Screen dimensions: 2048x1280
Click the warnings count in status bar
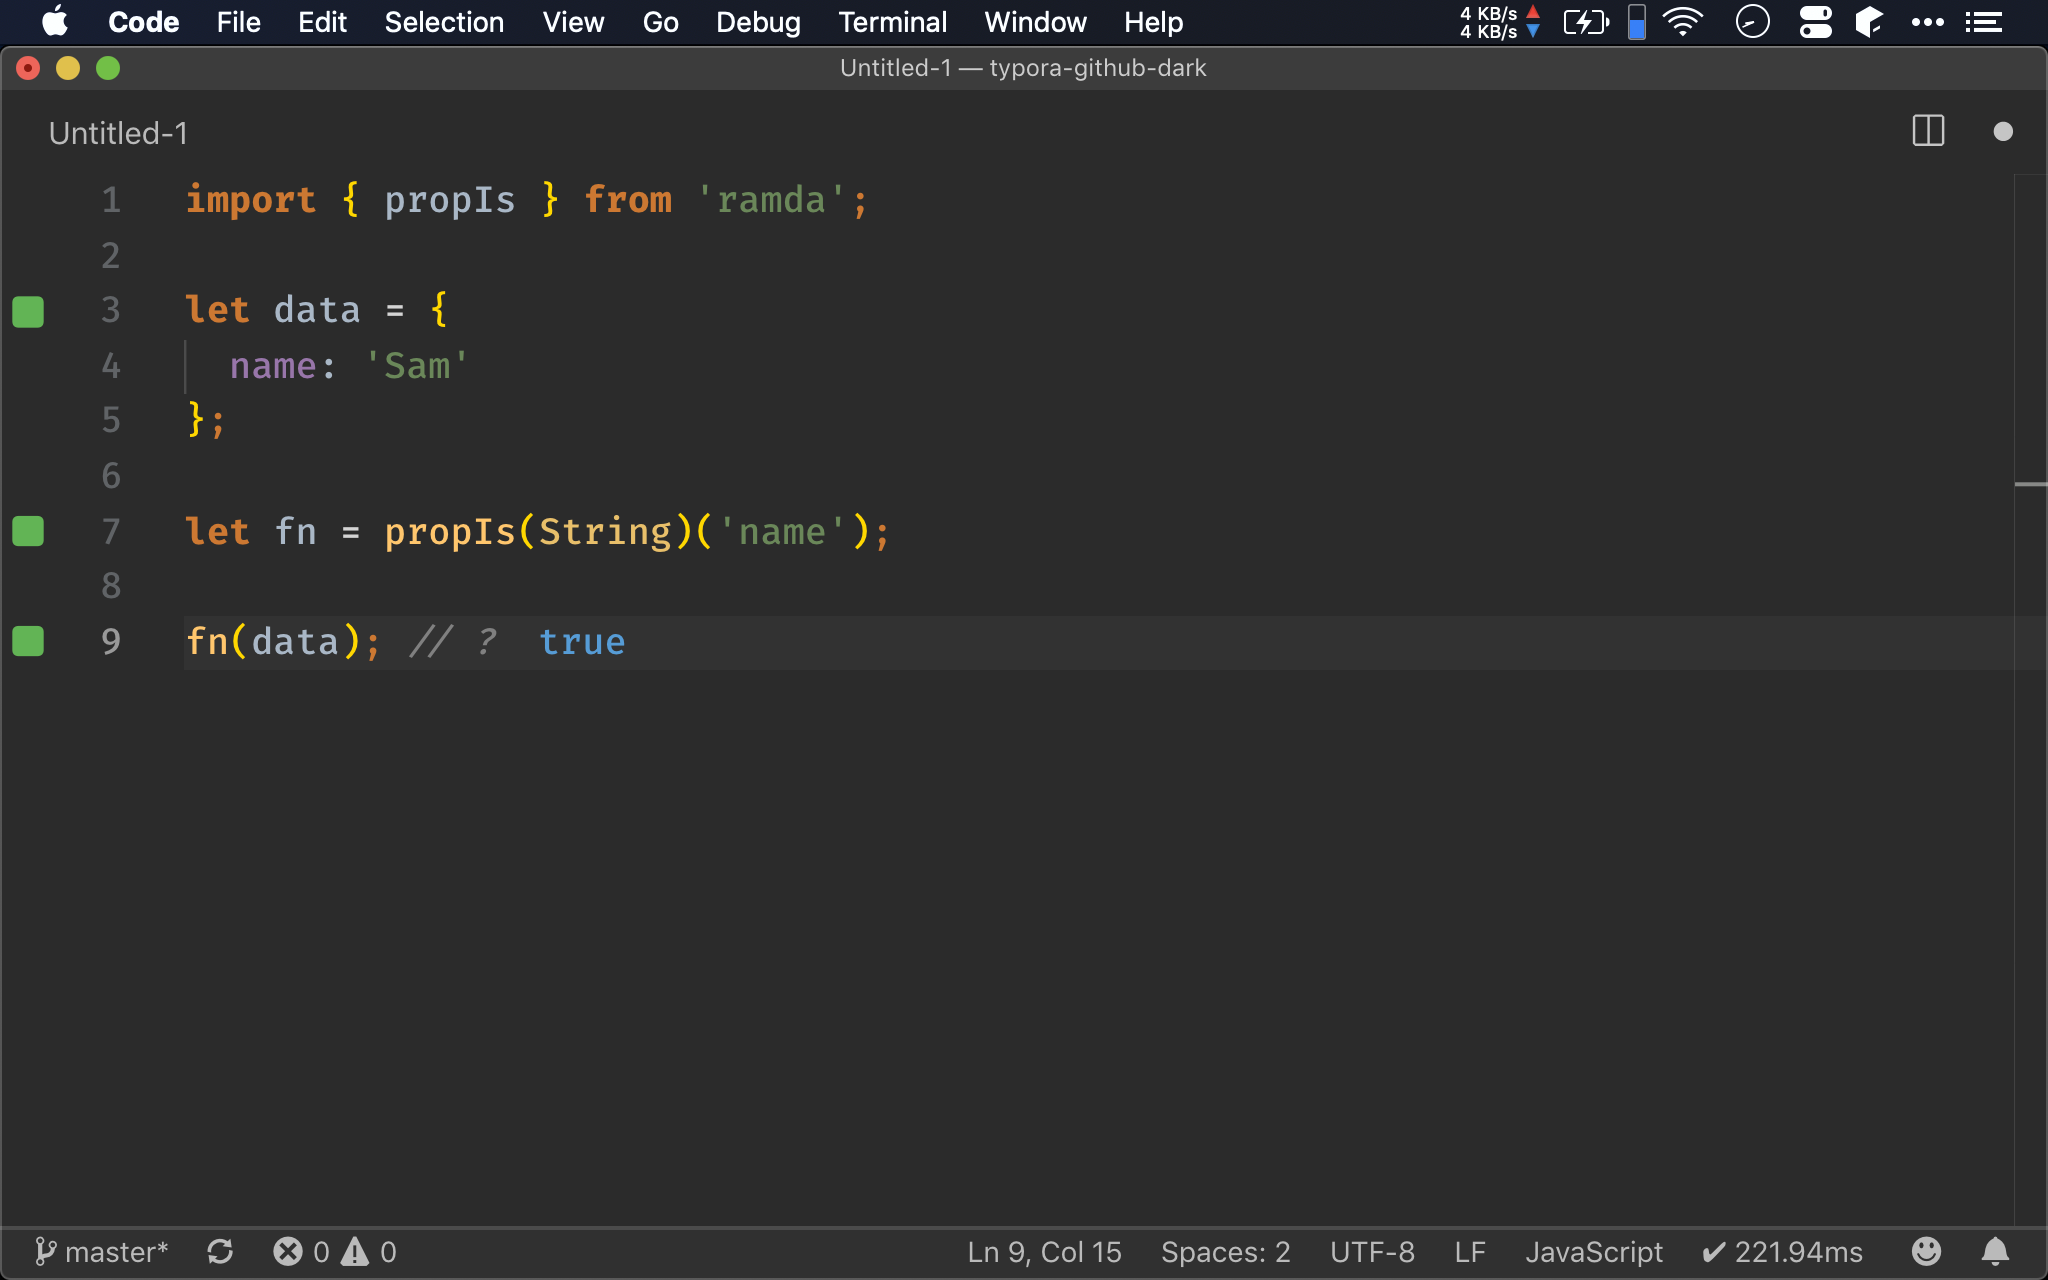point(369,1252)
